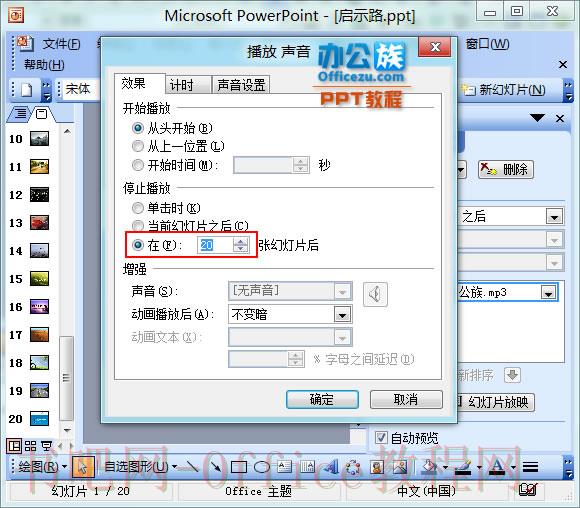Expand the 之后 start dropdown in task pane
Image resolution: width=580 pixels, height=508 pixels.
point(554,216)
